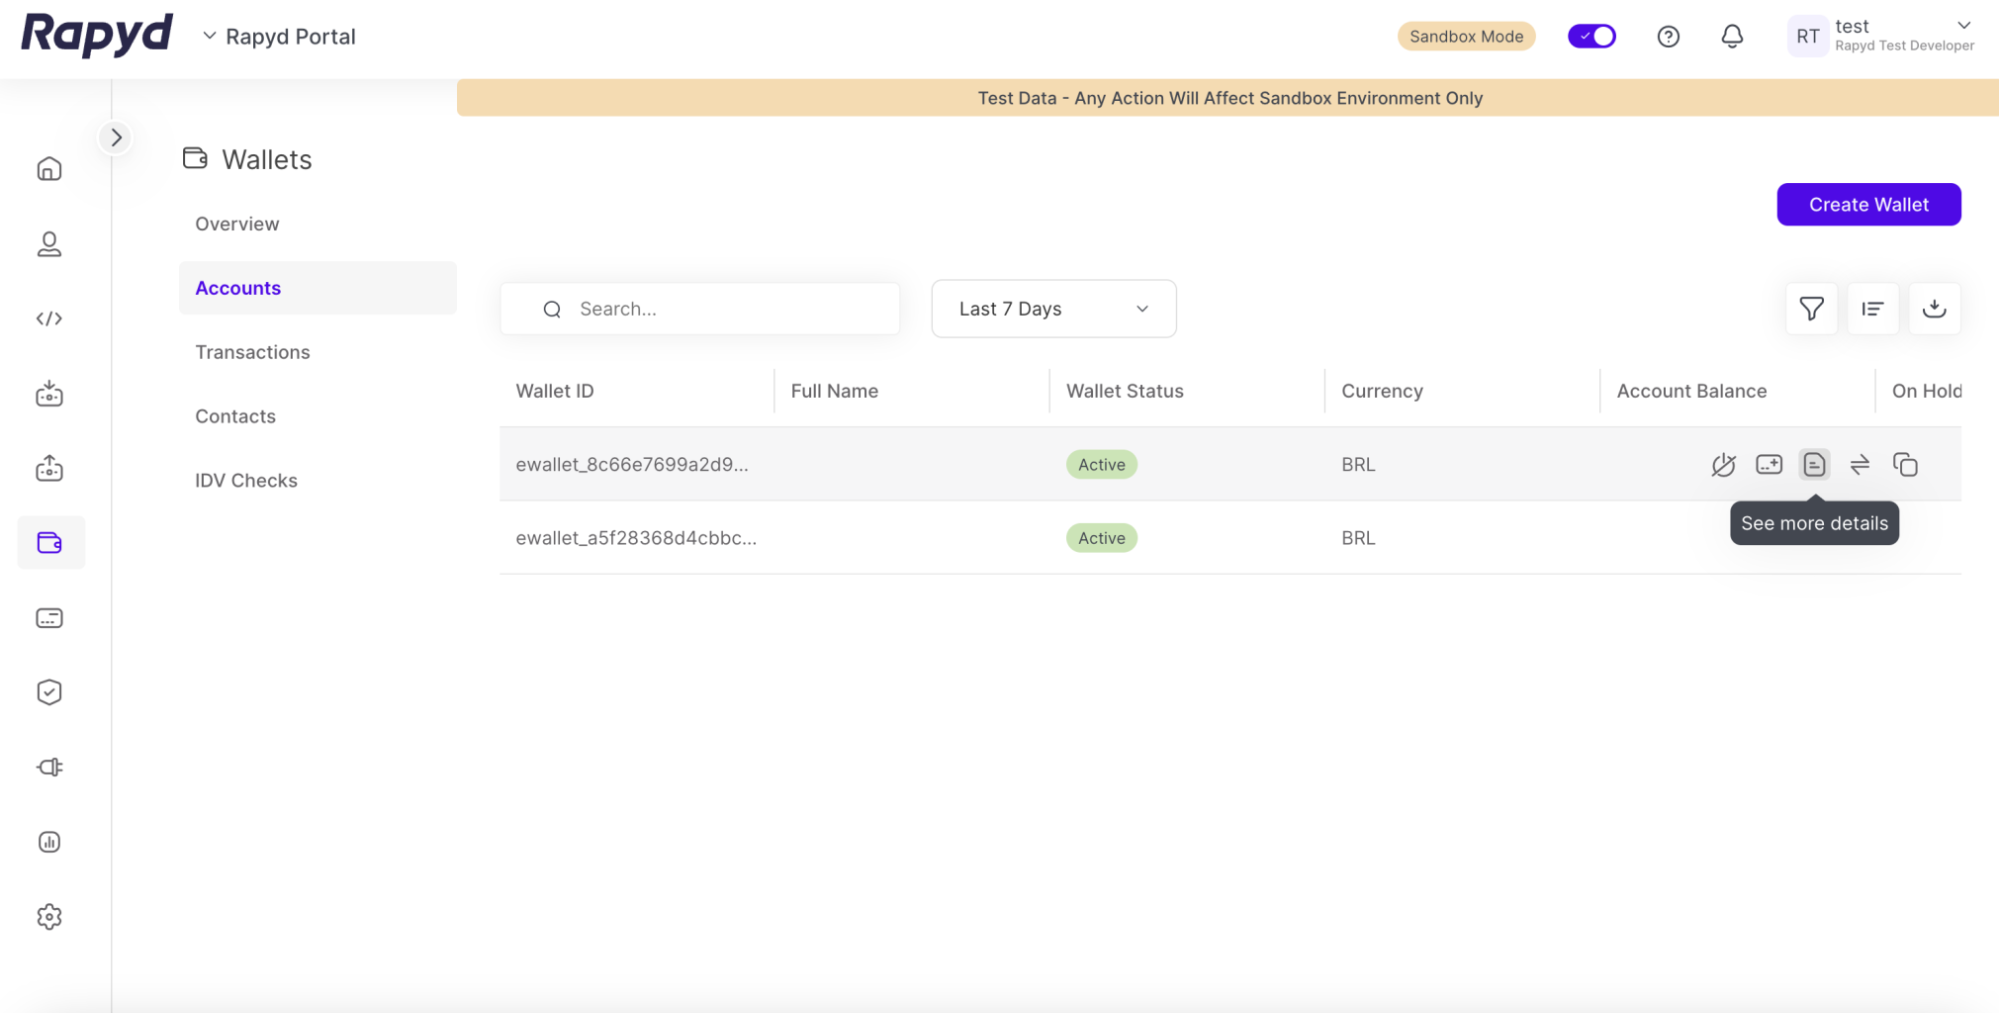Toggle the Sandbox Mode switch

click(1592, 37)
